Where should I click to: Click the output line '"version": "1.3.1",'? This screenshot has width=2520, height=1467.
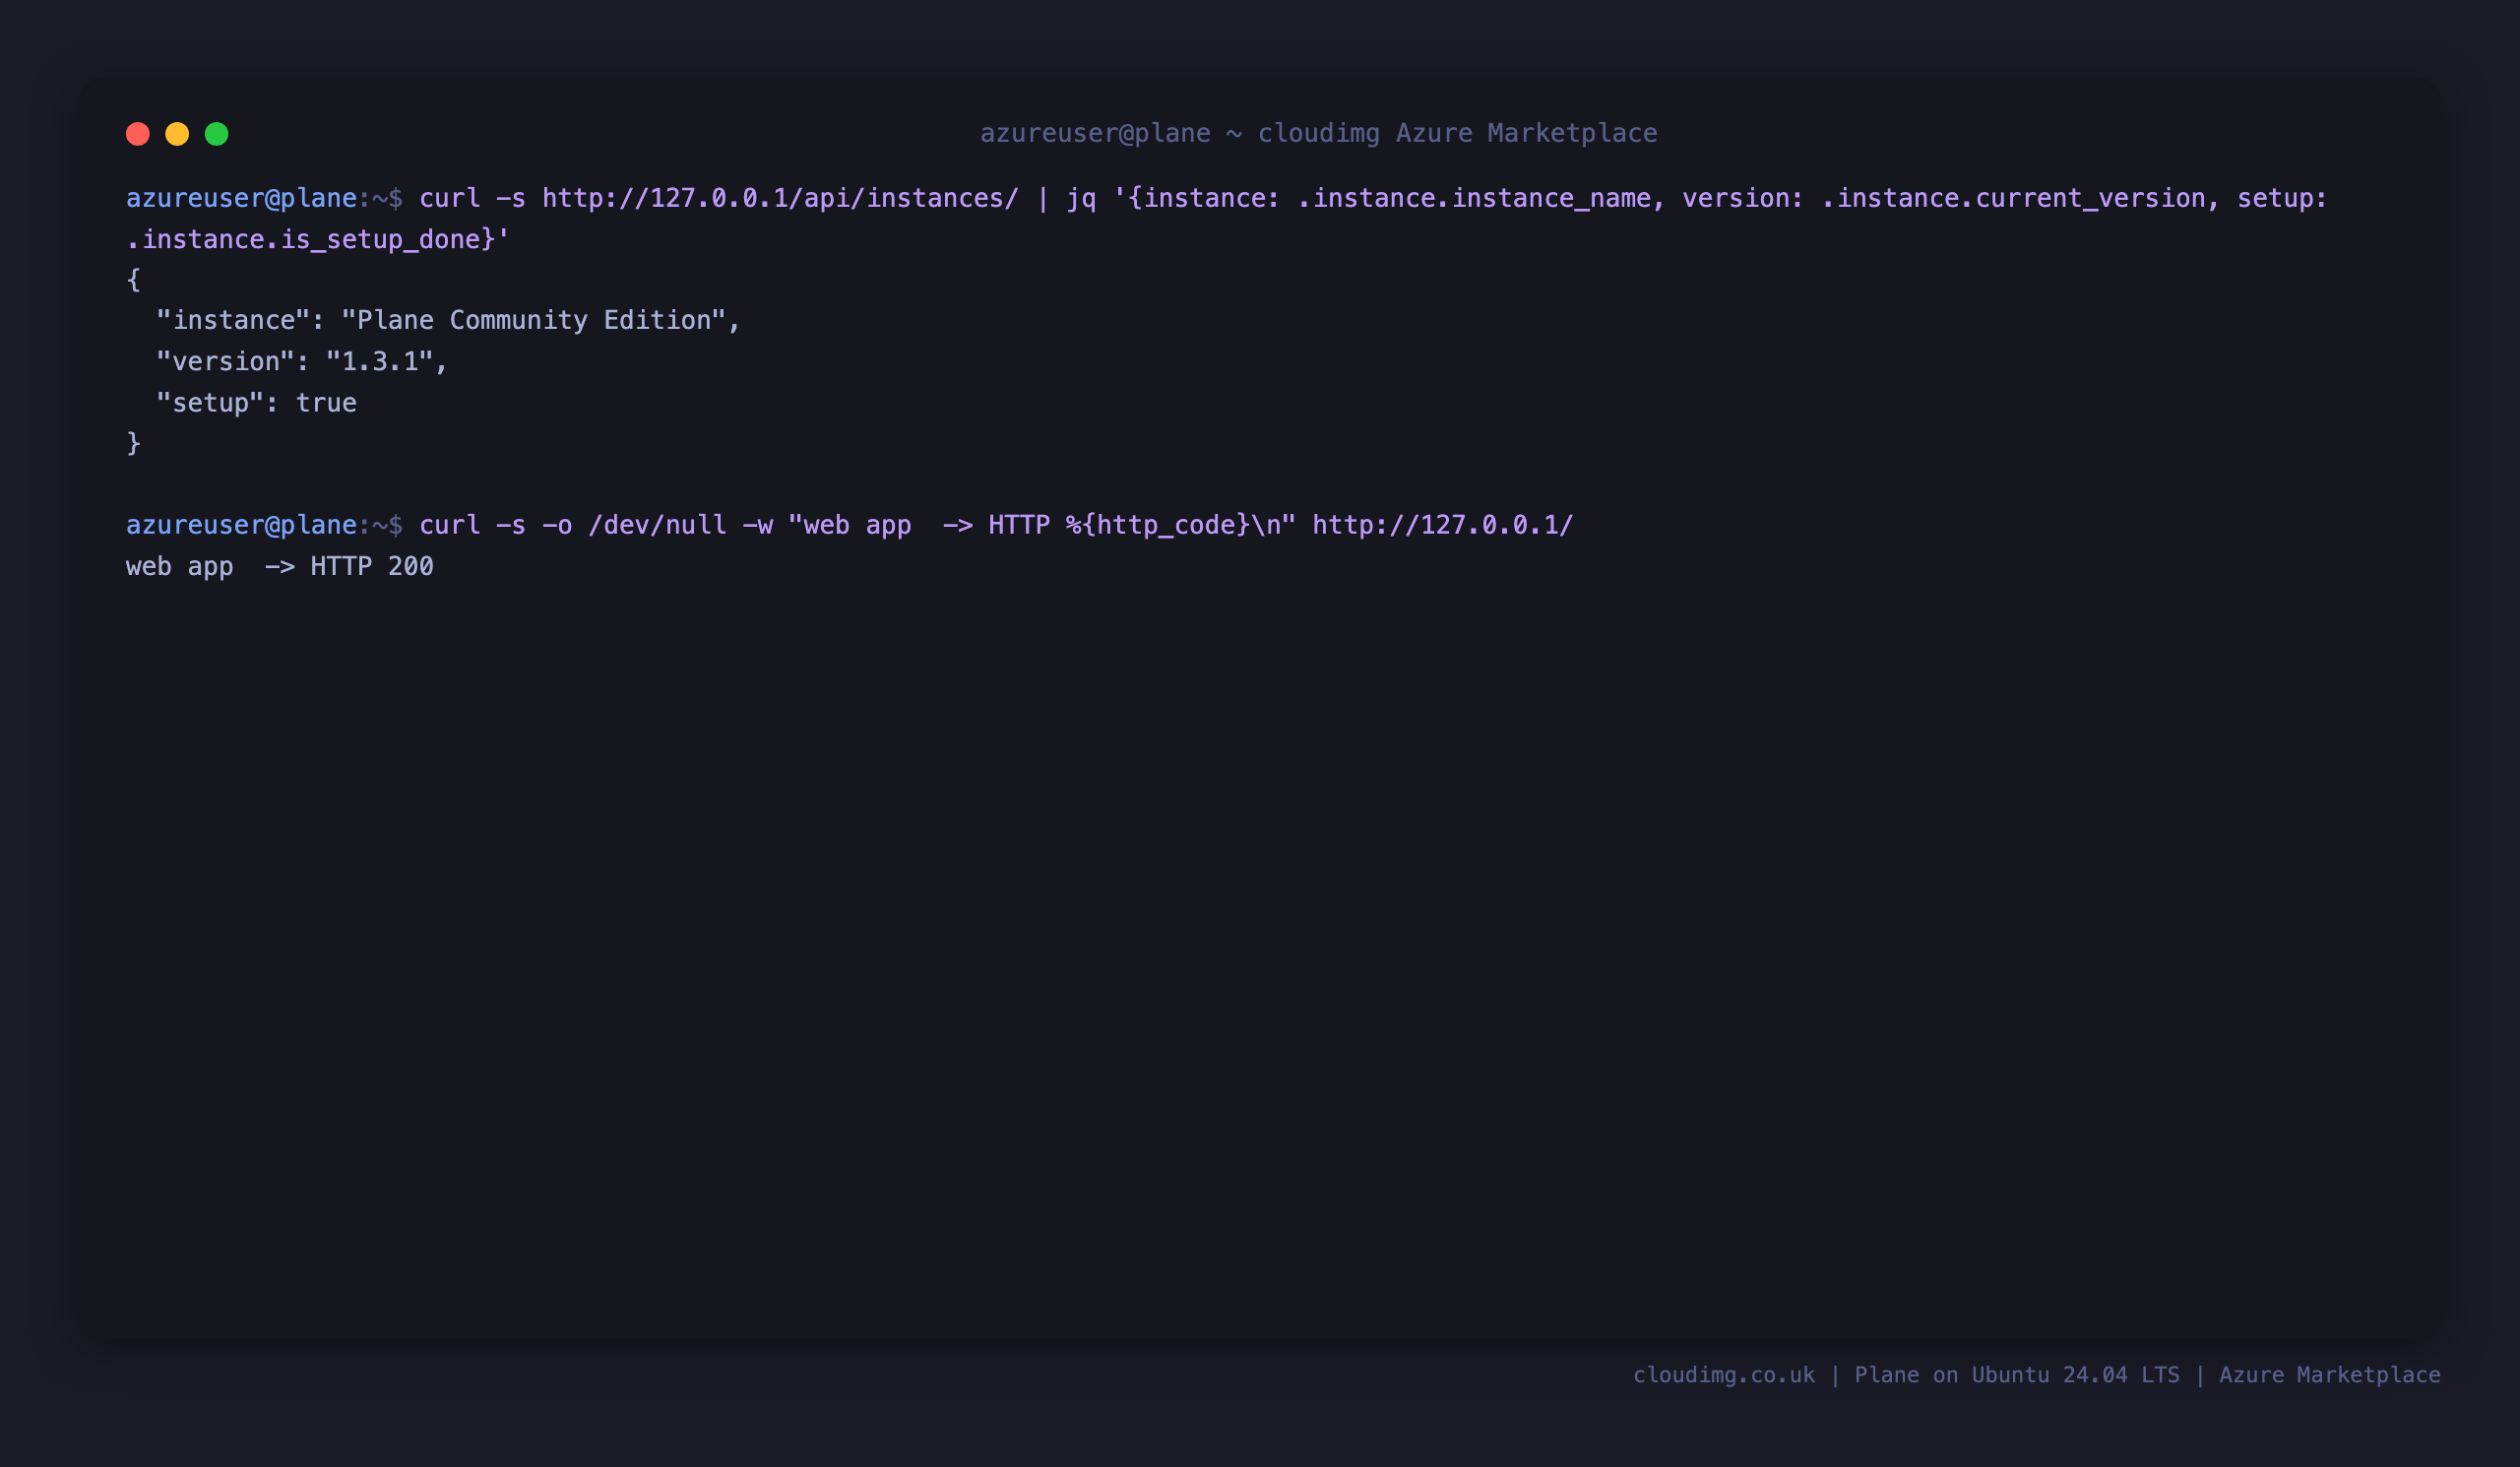302,361
